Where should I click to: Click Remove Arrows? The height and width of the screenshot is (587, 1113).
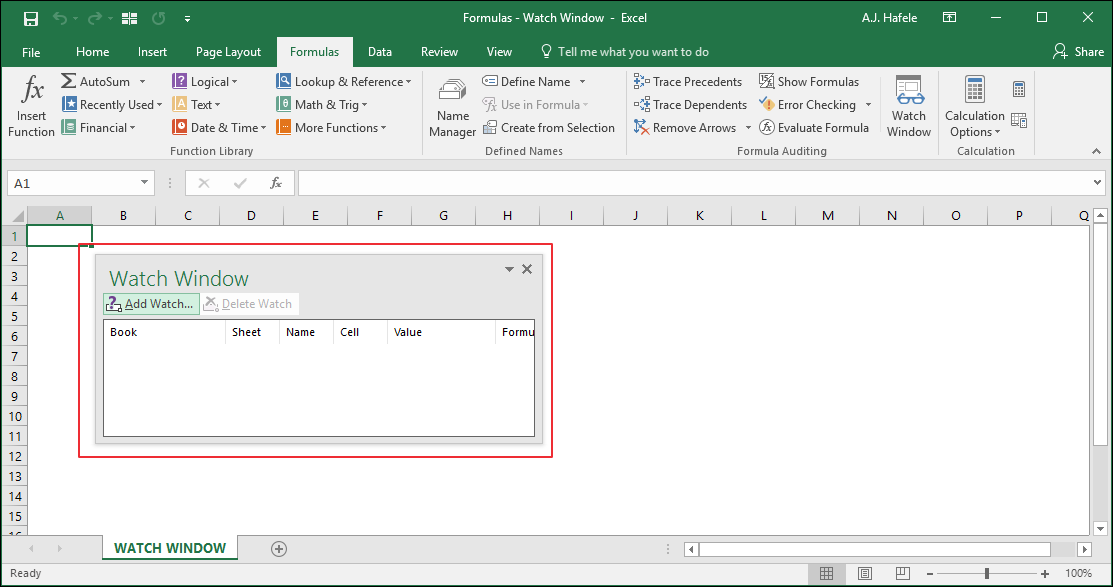click(685, 128)
